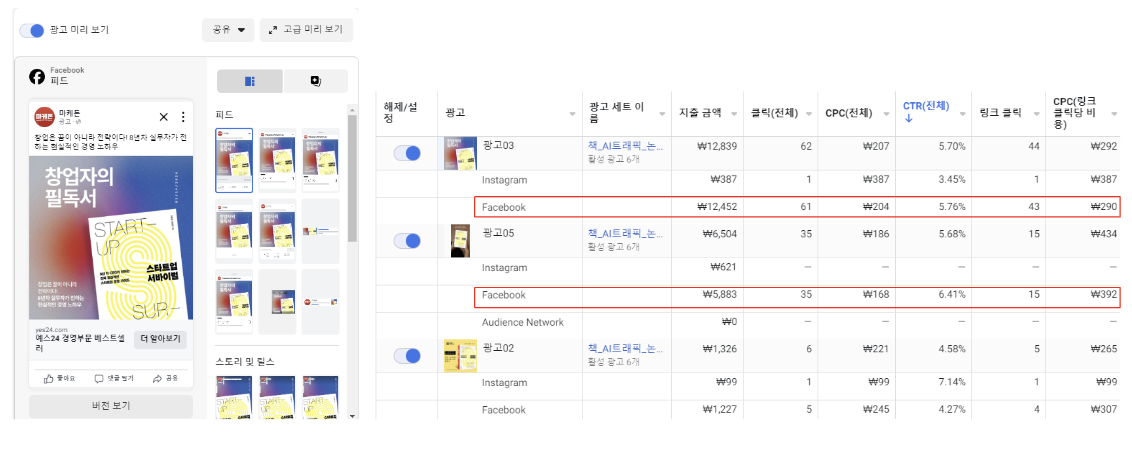The width and height of the screenshot is (1132, 455).
Task: Toggle the 광고03 on/off switch
Action: coord(406,153)
